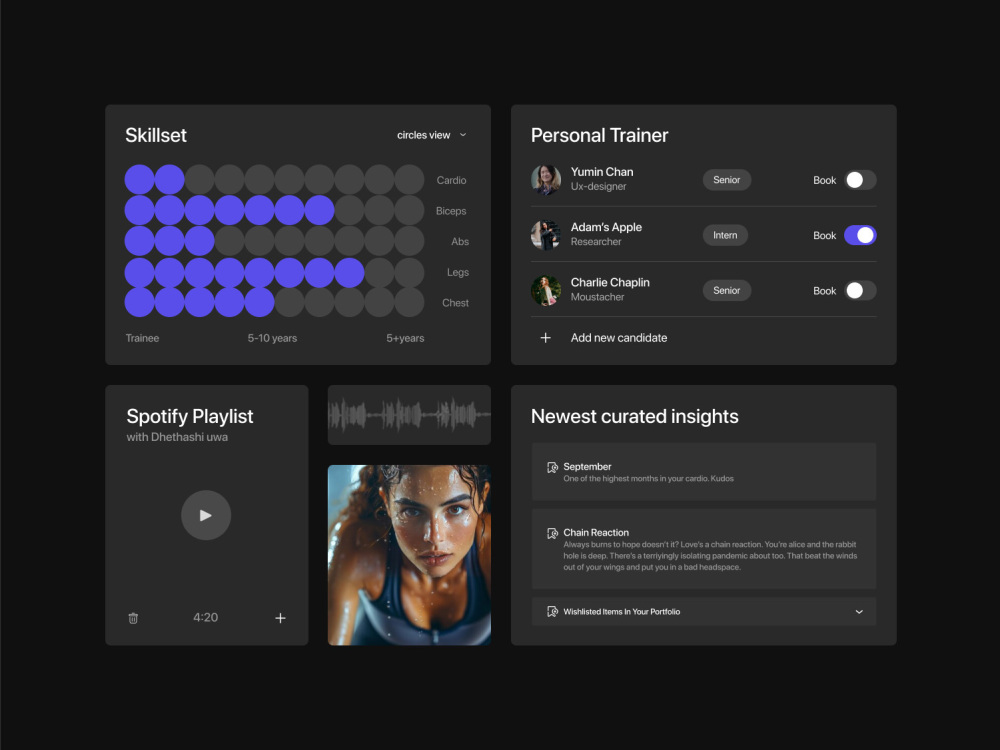
Task: Click the 4:20 track duration
Action: point(205,617)
